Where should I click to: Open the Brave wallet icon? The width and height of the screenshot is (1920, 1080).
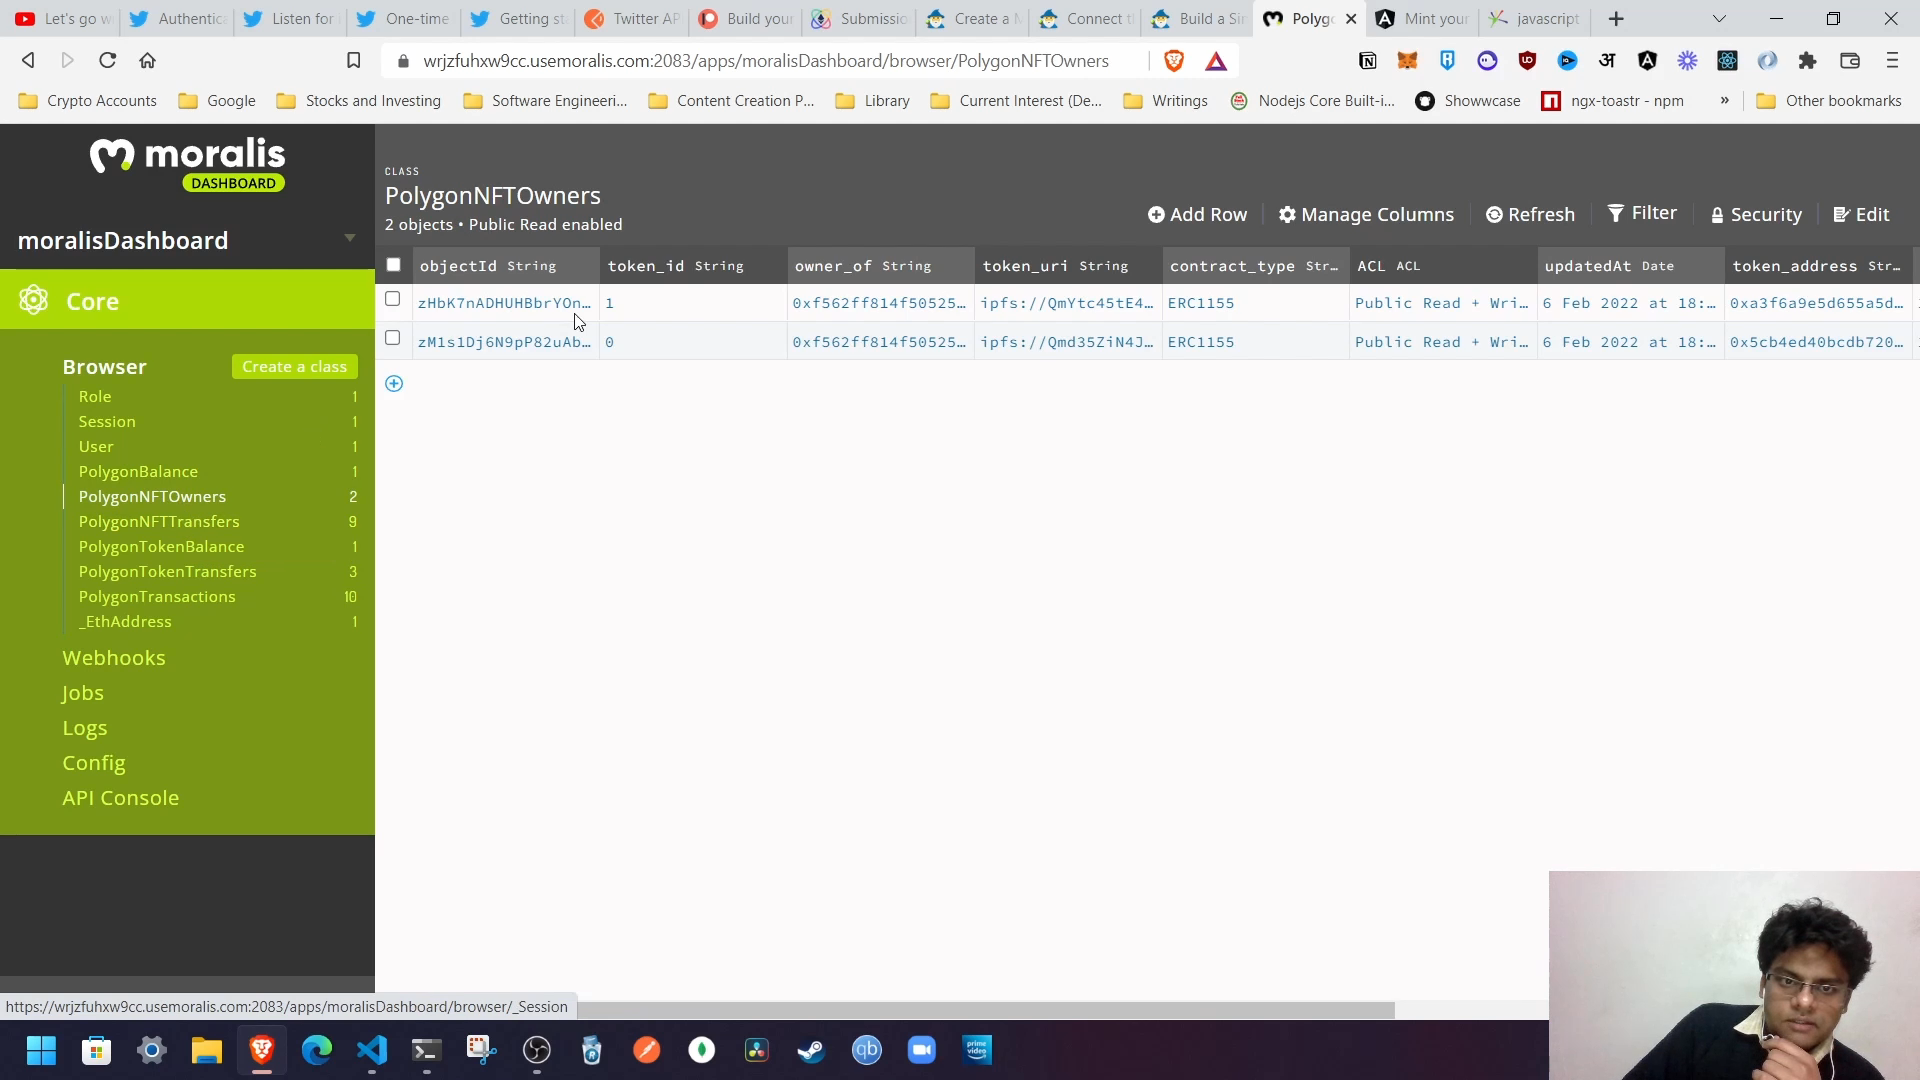tap(1850, 61)
